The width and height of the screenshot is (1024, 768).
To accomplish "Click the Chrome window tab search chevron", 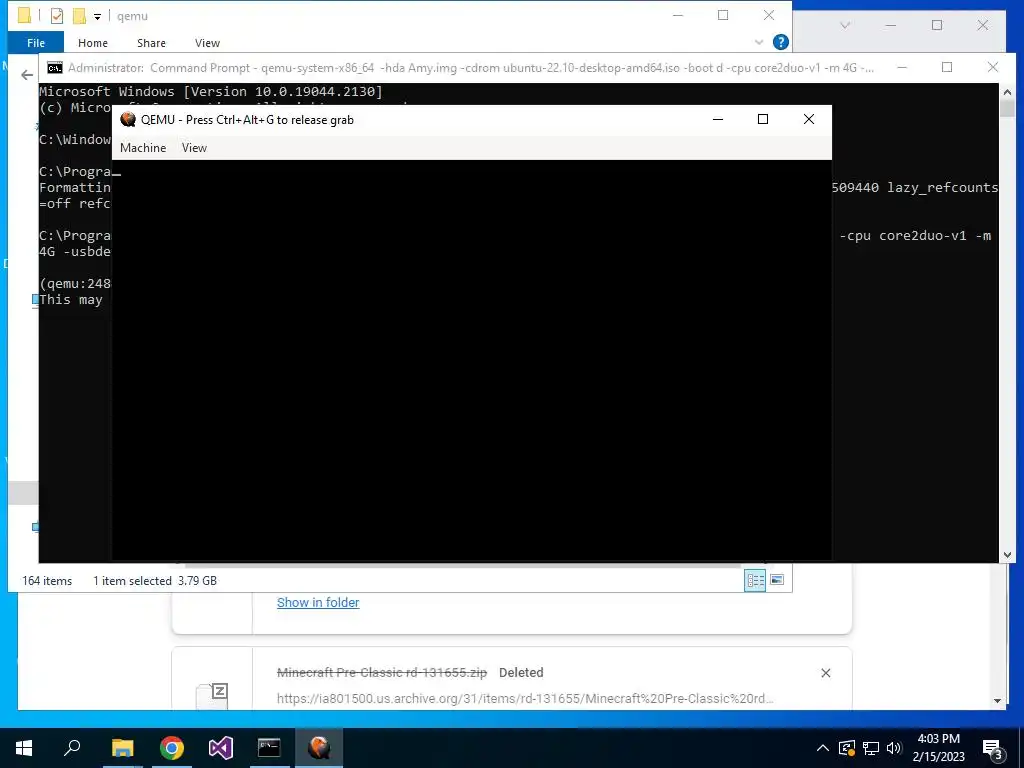I will pos(845,25).
